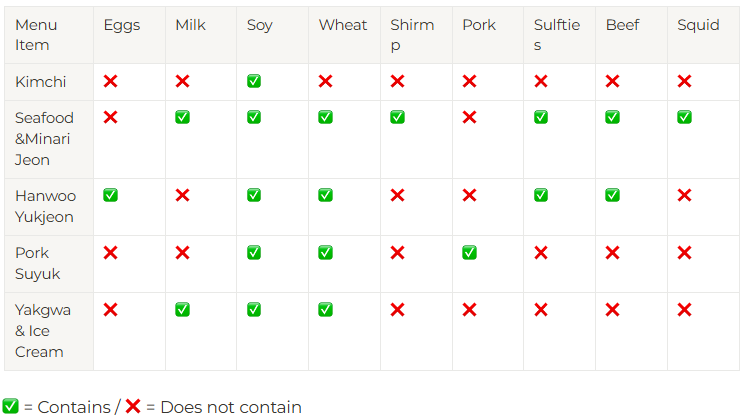The image size is (743, 419).
Task: Select the Squid column header
Action: [698, 25]
